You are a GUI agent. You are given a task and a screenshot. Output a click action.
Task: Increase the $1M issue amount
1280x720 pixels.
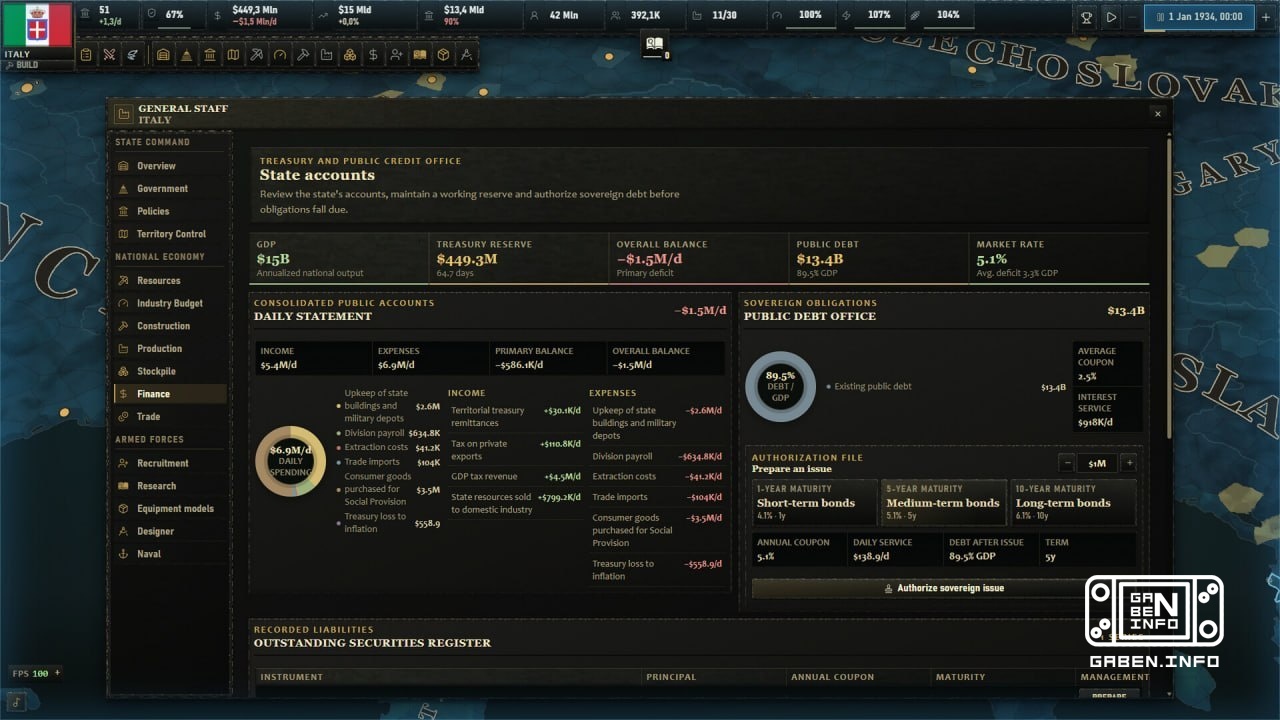point(1128,463)
